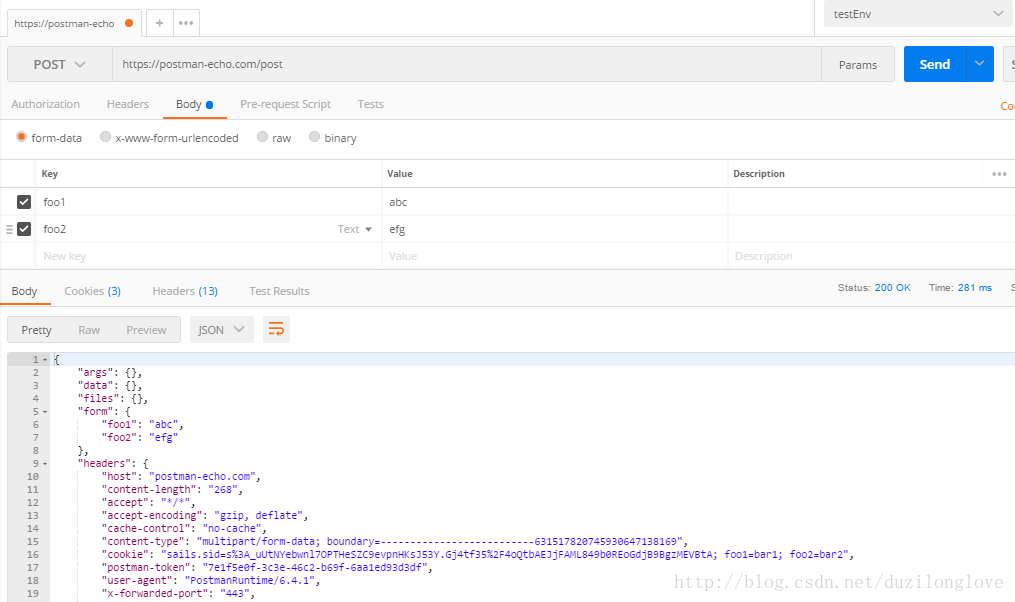Screen dimensions: 1015x602
Task: Open the response Cookies (3) tab
Action: click(x=92, y=291)
